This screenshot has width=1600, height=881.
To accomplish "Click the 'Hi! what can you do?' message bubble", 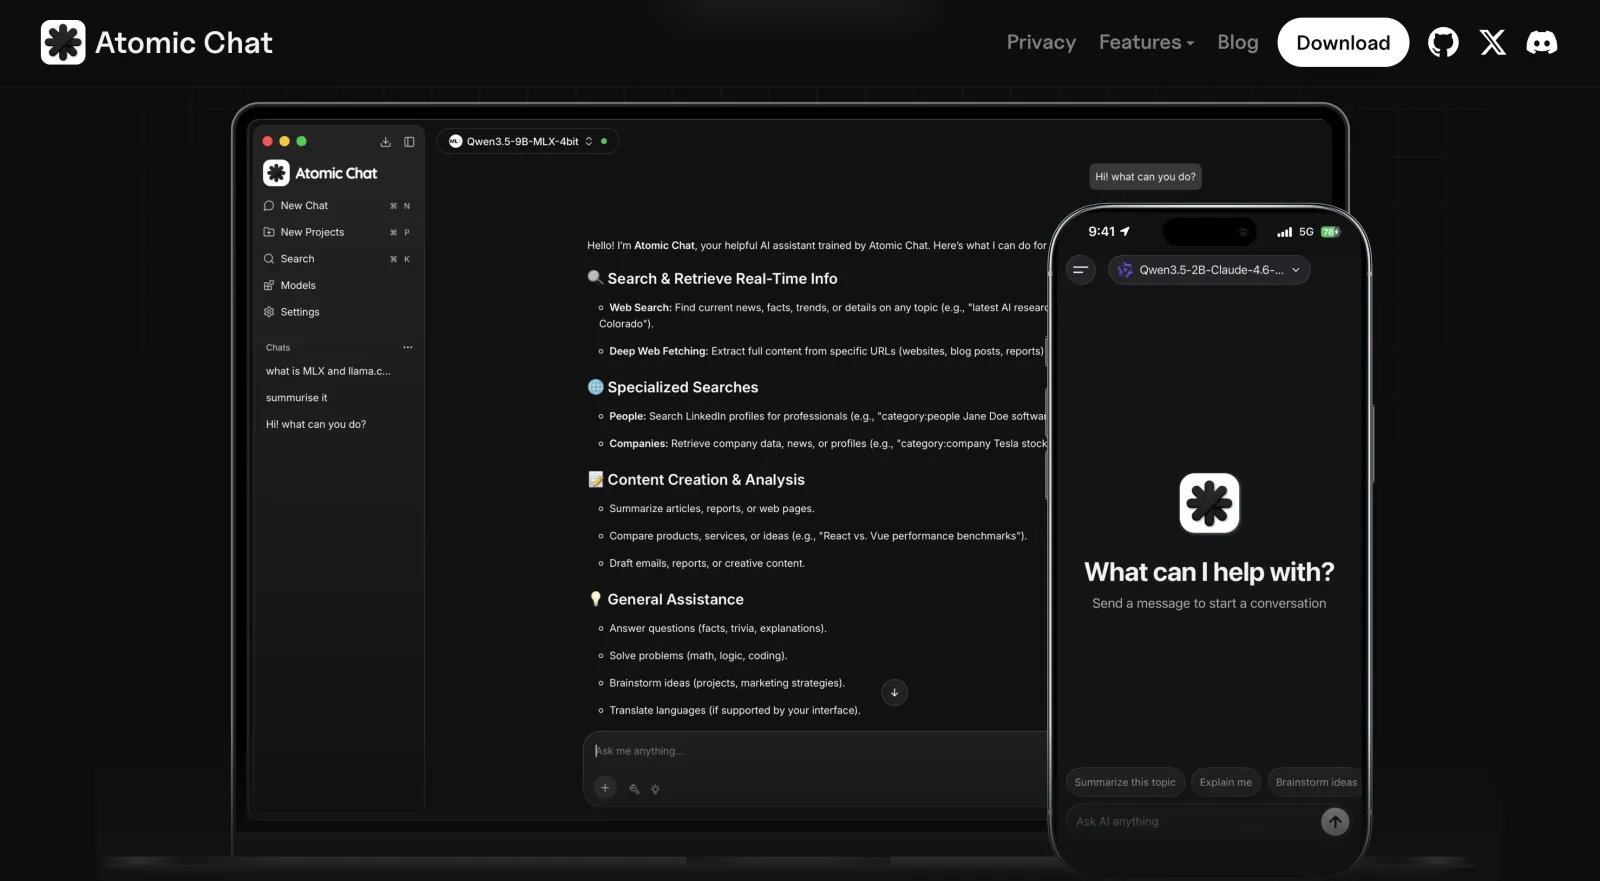I will [1145, 177].
